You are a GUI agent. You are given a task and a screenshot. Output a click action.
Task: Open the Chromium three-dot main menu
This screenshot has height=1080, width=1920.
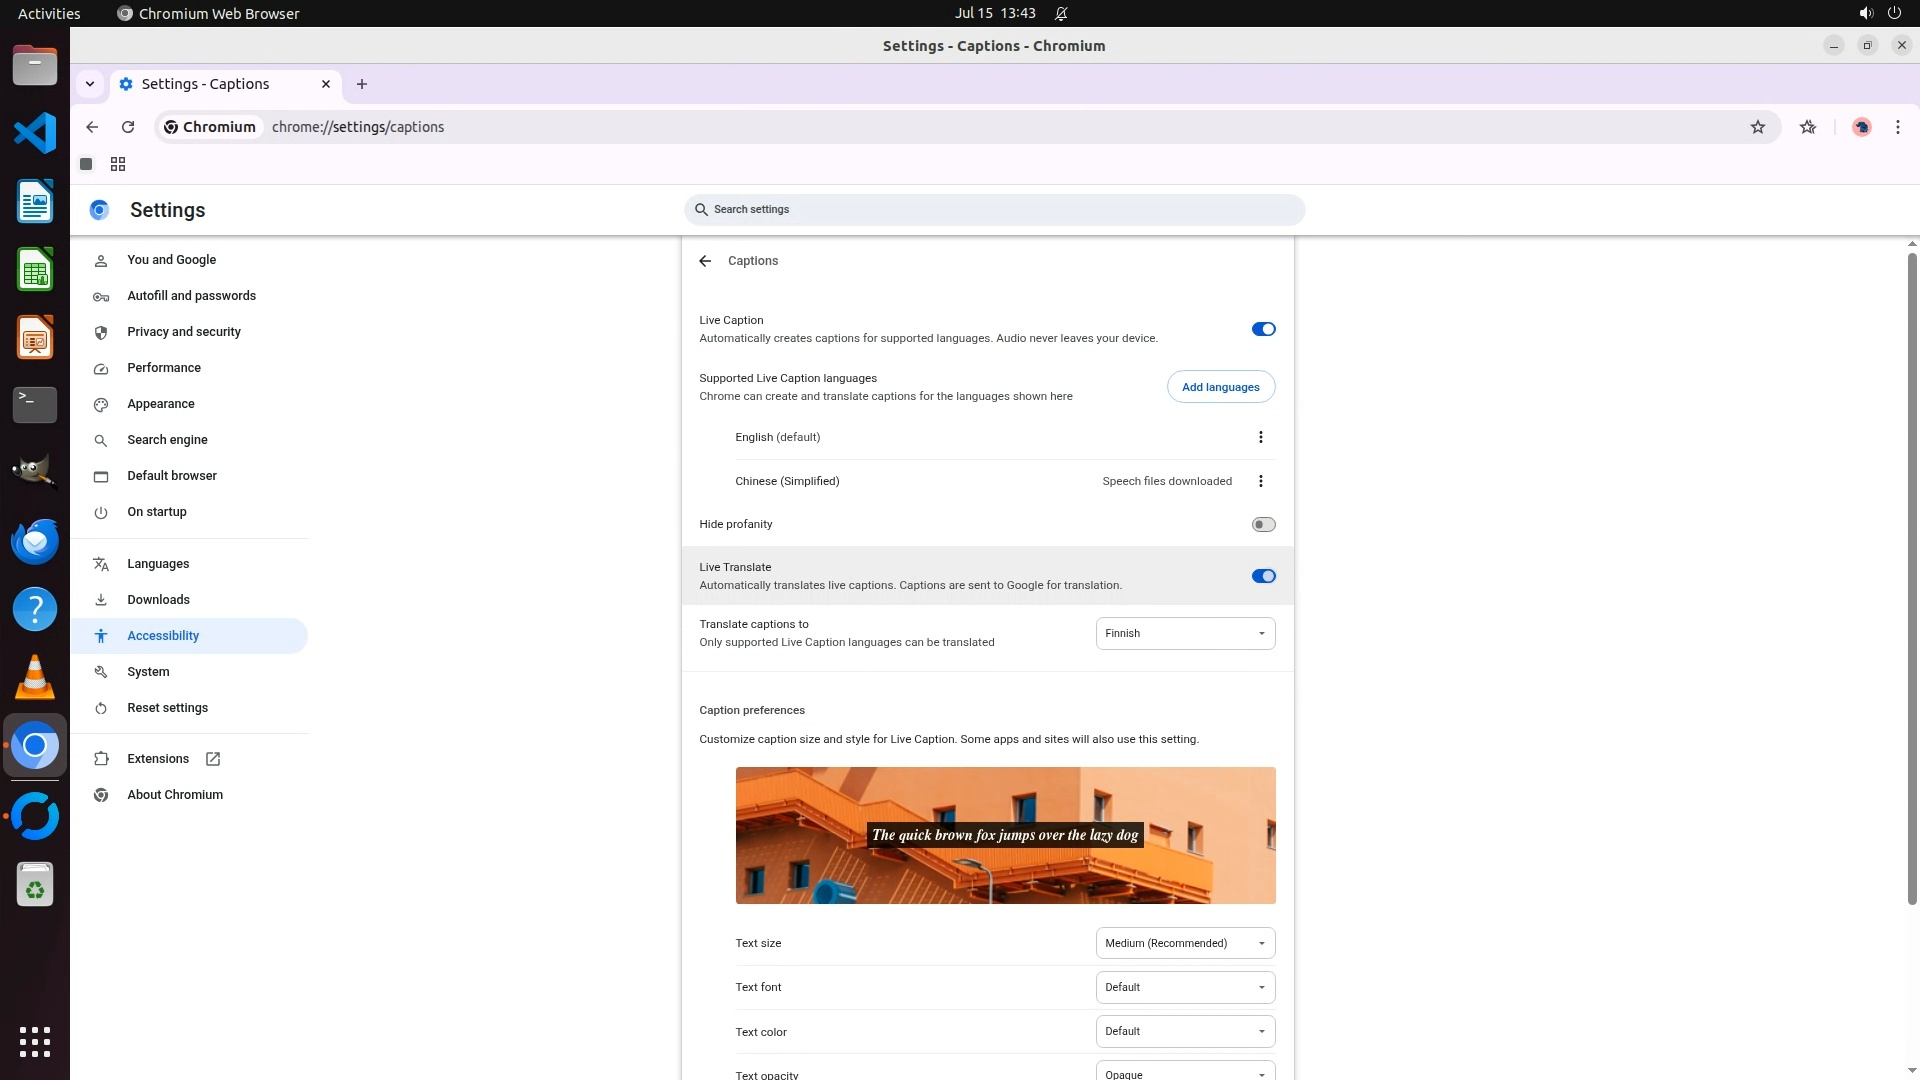coord(1897,127)
